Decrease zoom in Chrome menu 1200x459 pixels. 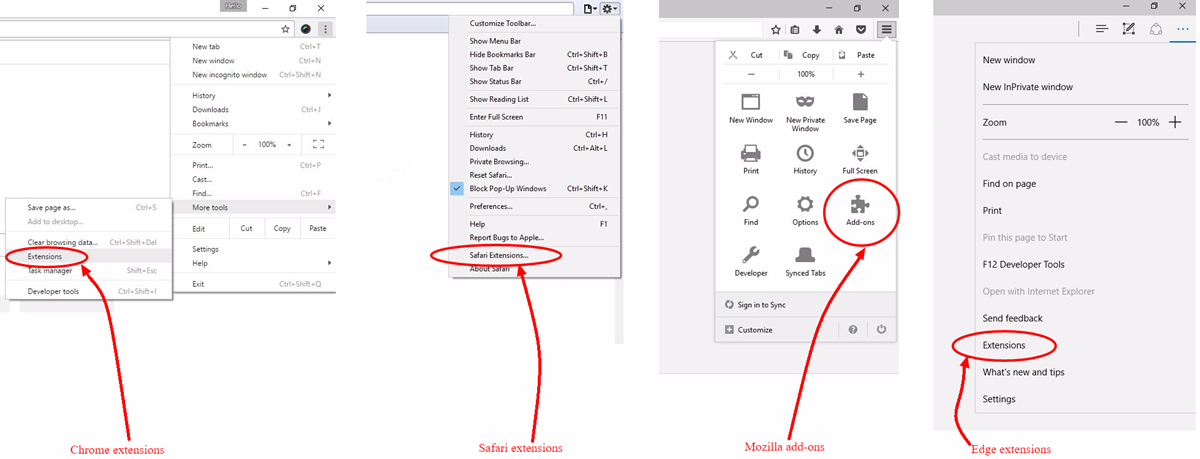click(246, 145)
